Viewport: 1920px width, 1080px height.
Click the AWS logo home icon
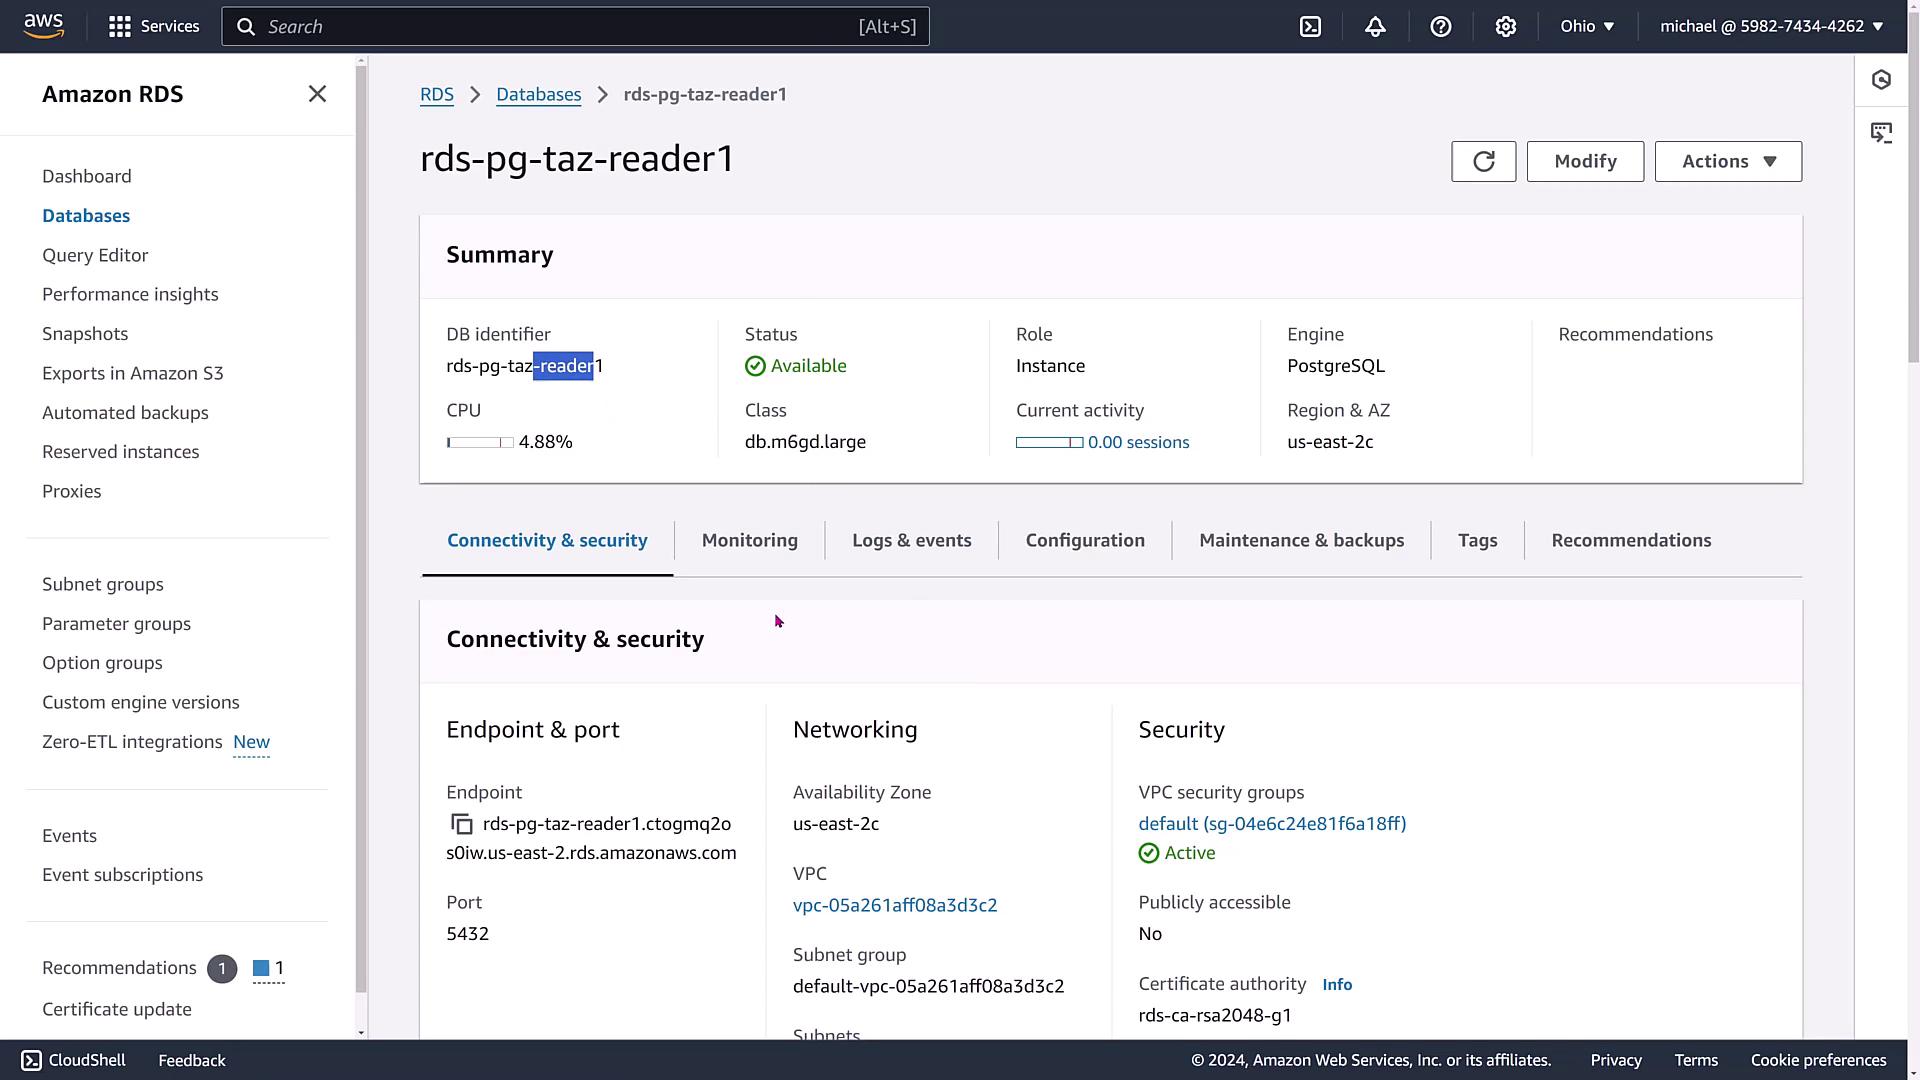(44, 26)
